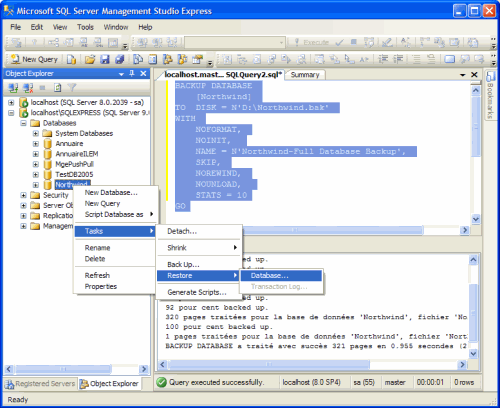Screen dimensions: 500x408
Task: Select Database... under Restore submenu
Action: [281, 275]
